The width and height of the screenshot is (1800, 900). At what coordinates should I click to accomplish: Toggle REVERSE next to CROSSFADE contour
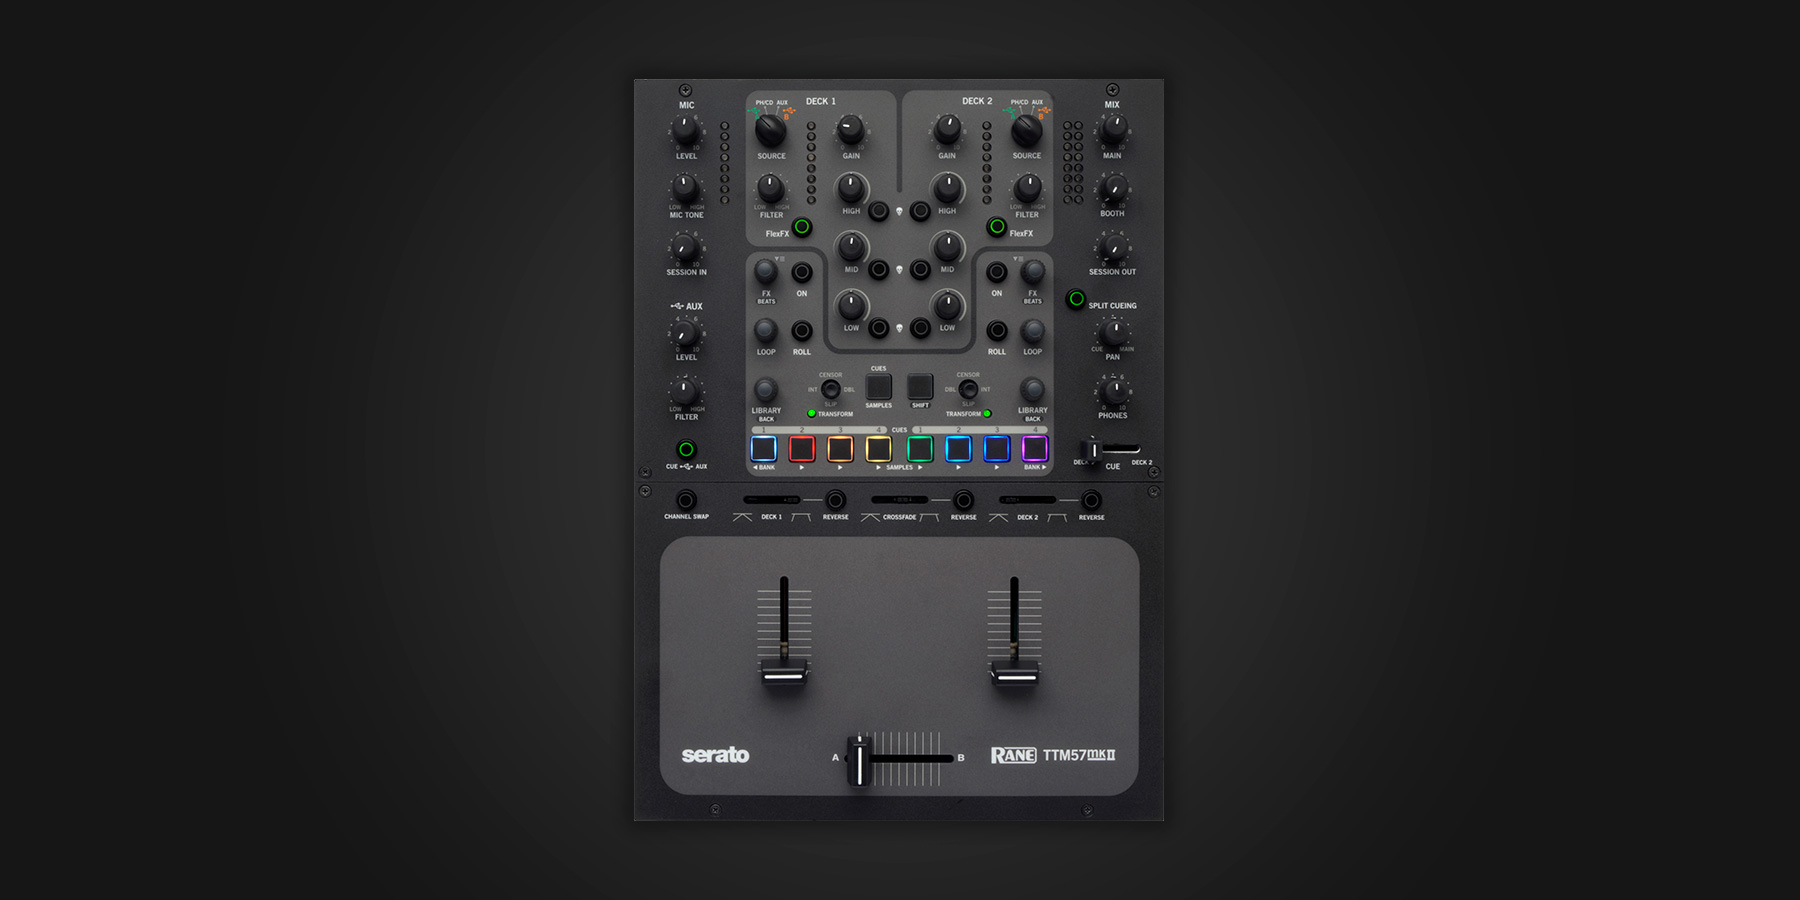point(963,500)
